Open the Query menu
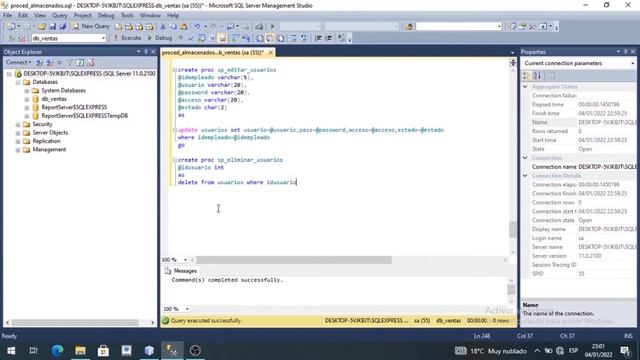 pos(60,16)
